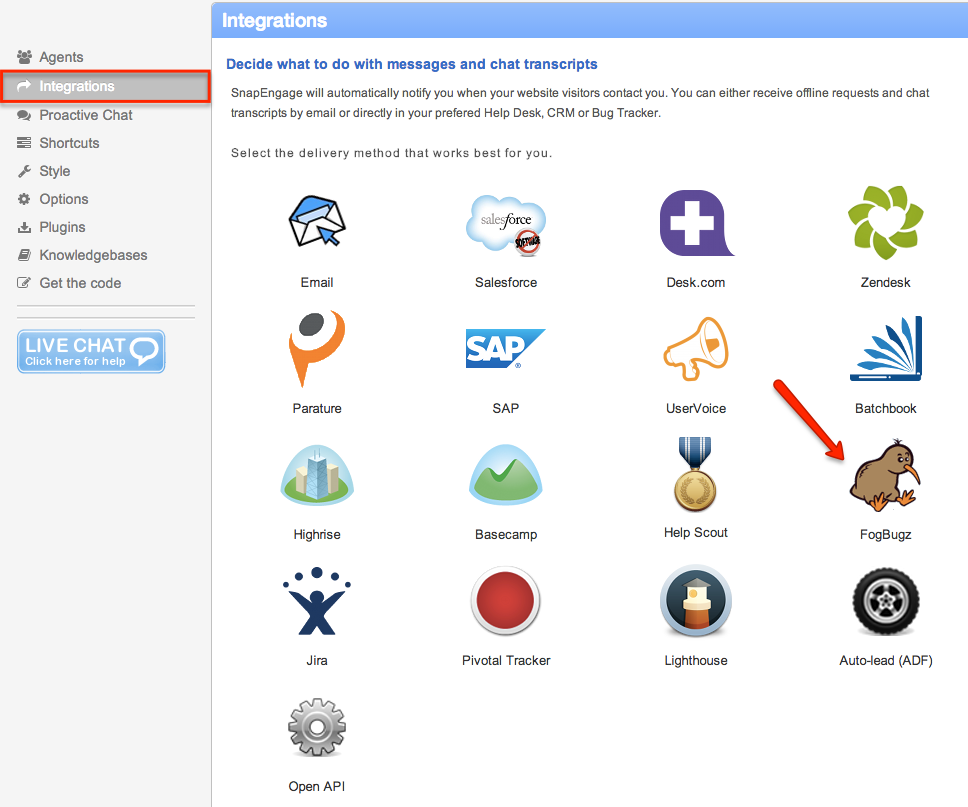Pick the Auto-lead (ADF) tire icon

point(885,601)
